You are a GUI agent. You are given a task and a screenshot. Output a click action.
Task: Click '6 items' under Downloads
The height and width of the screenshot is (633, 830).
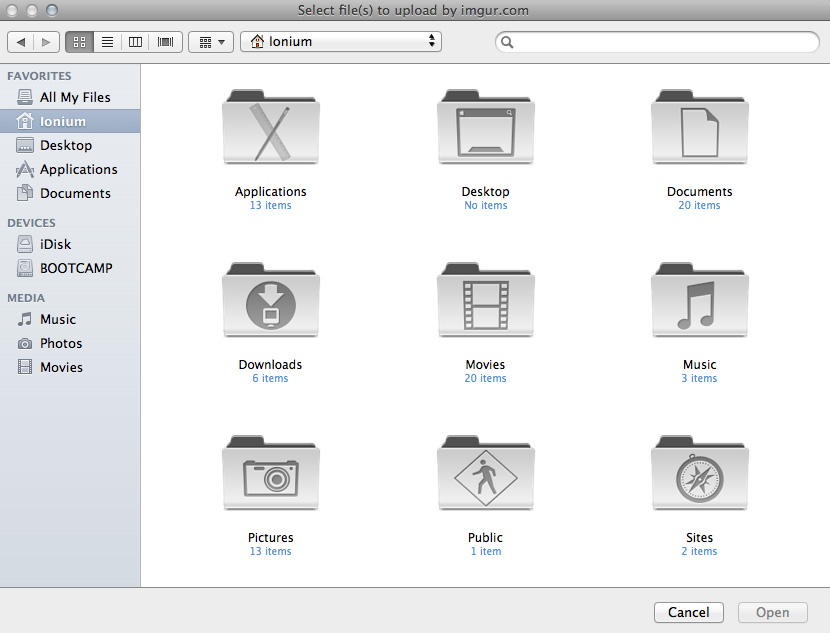coord(270,378)
